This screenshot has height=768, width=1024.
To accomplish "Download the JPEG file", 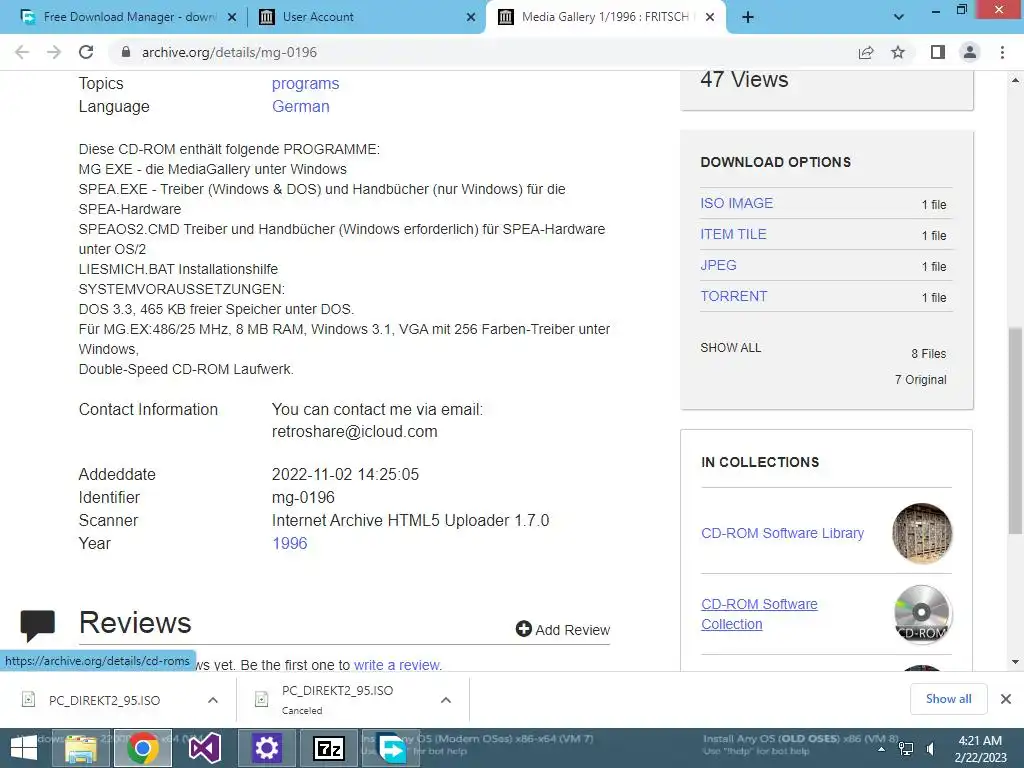I will [x=718, y=265].
